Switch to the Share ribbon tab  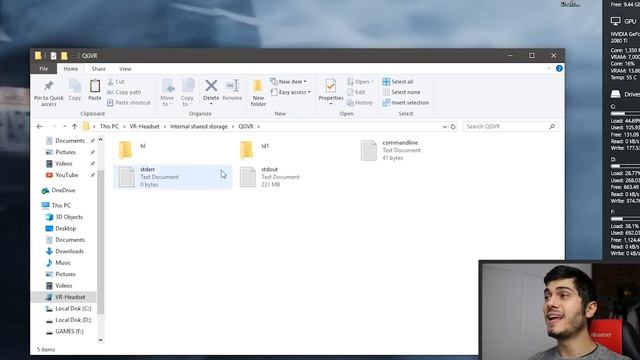coord(98,69)
